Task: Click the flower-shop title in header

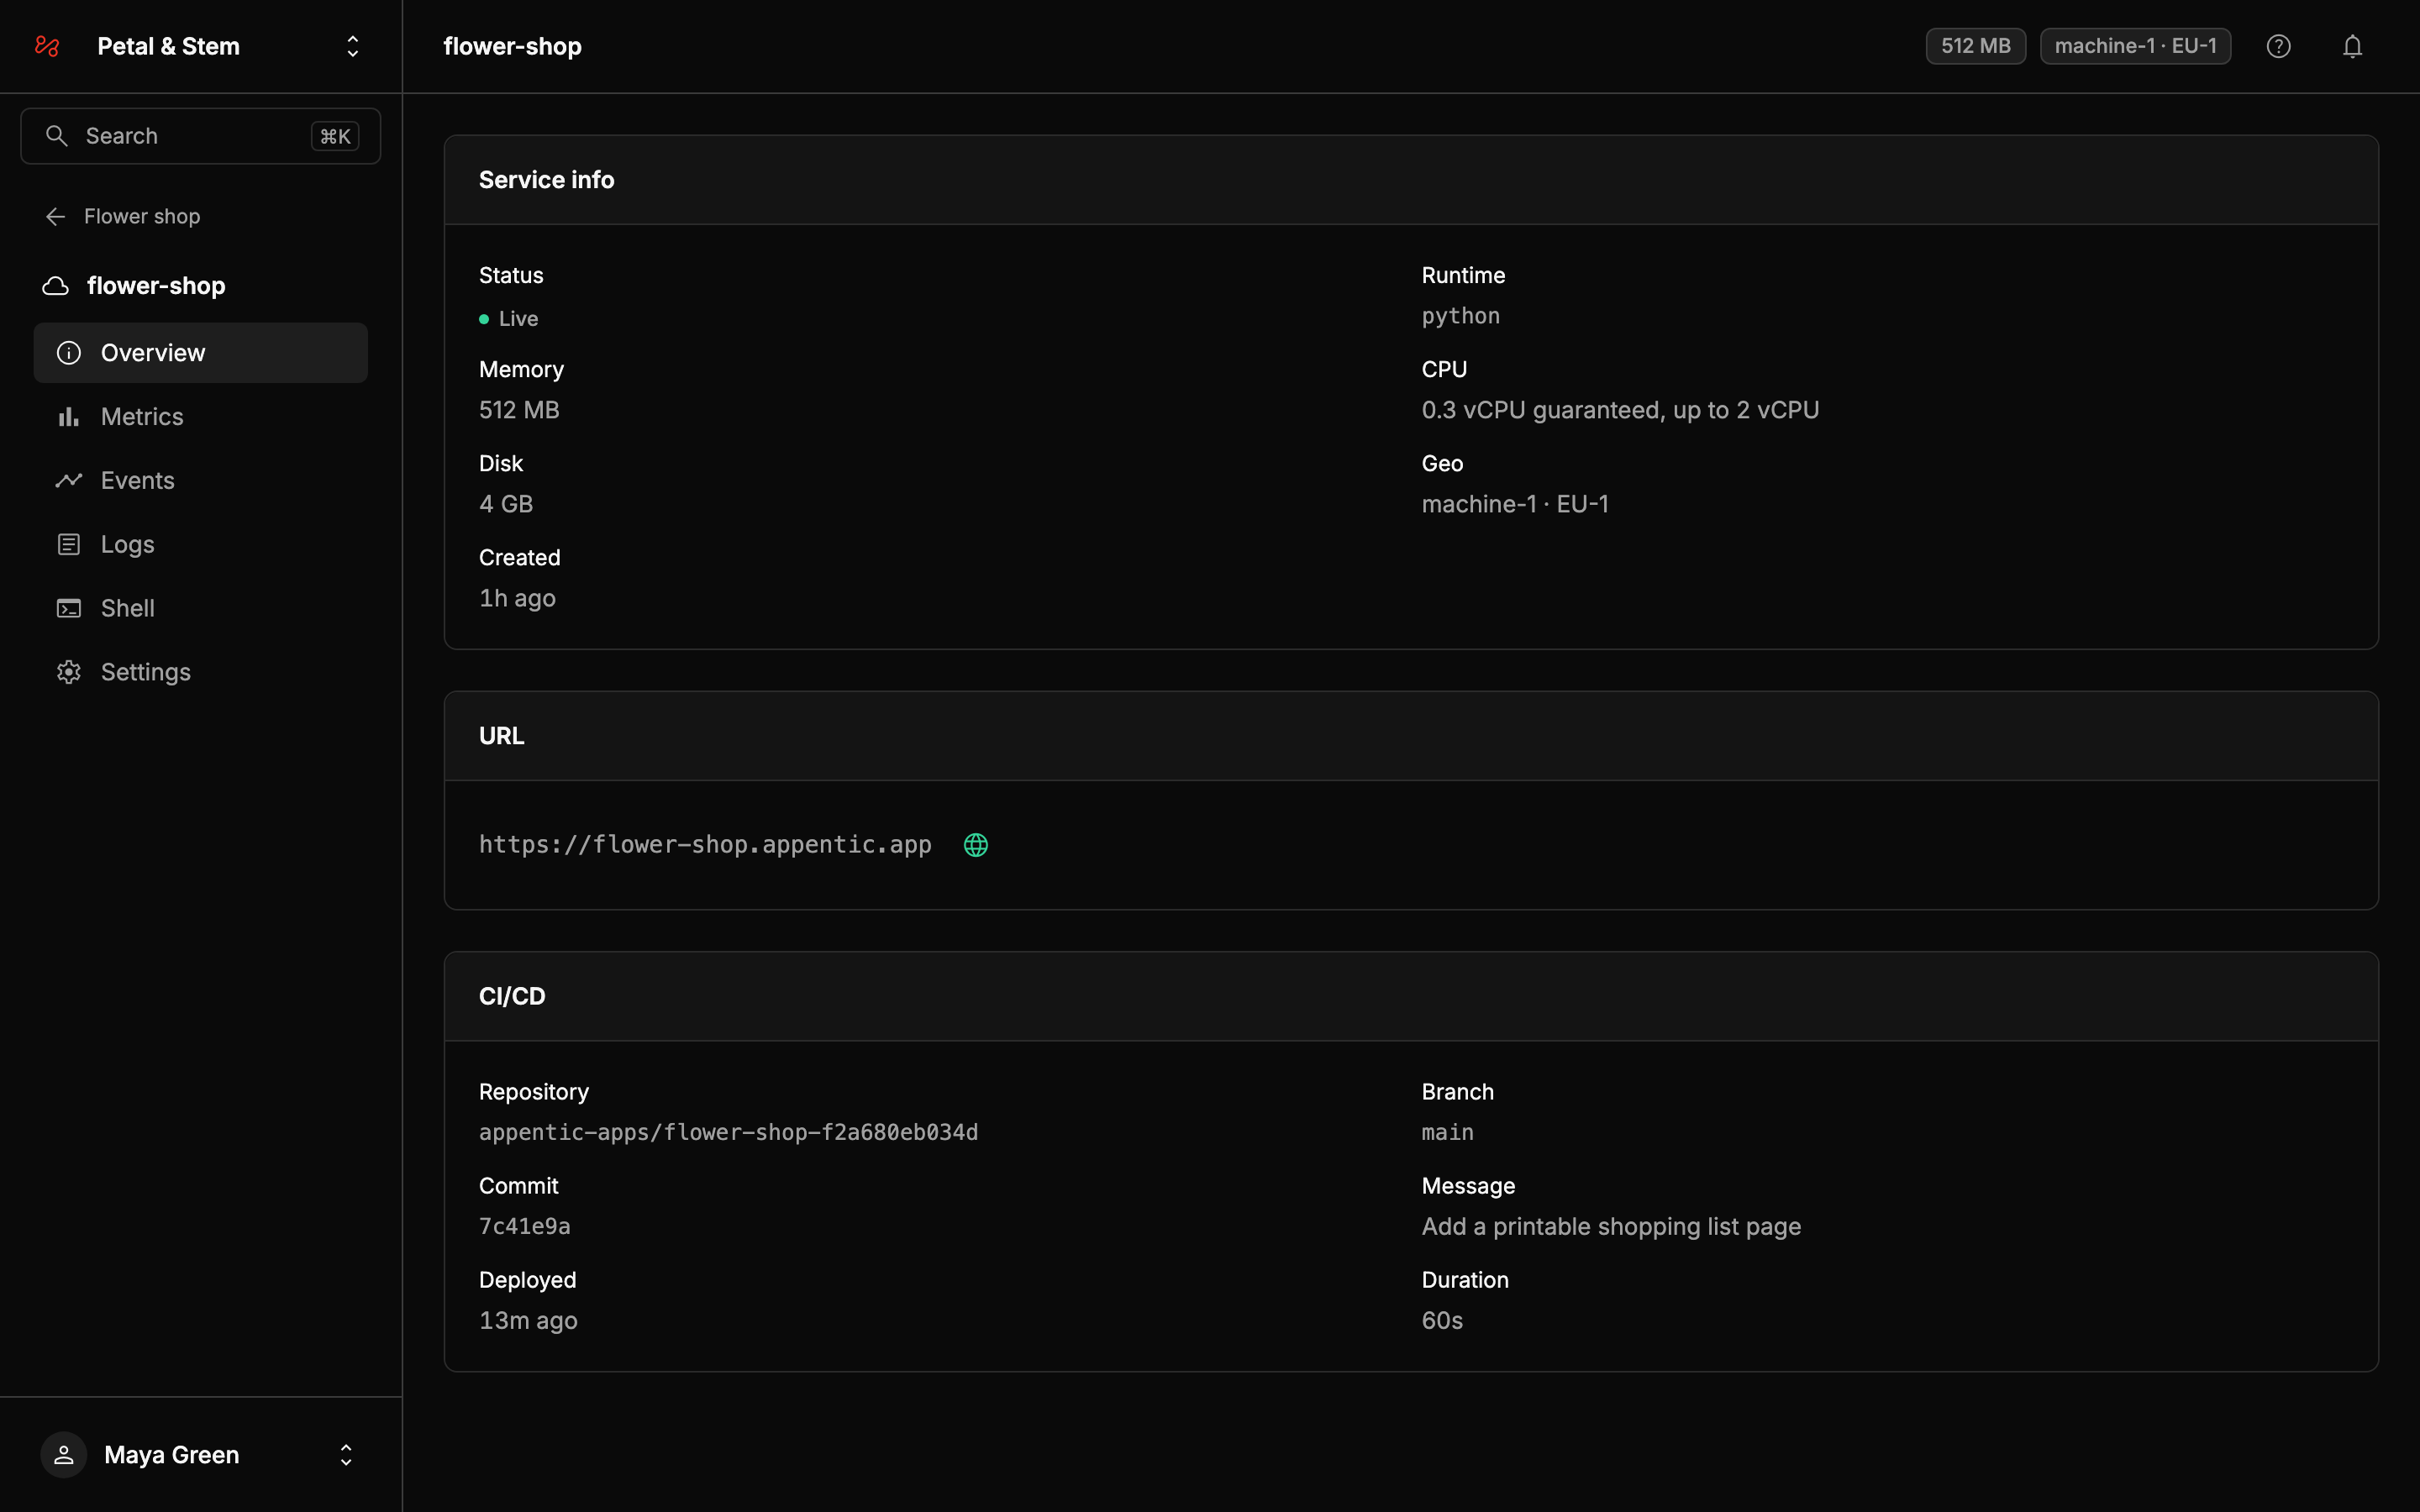Action: tap(512, 46)
